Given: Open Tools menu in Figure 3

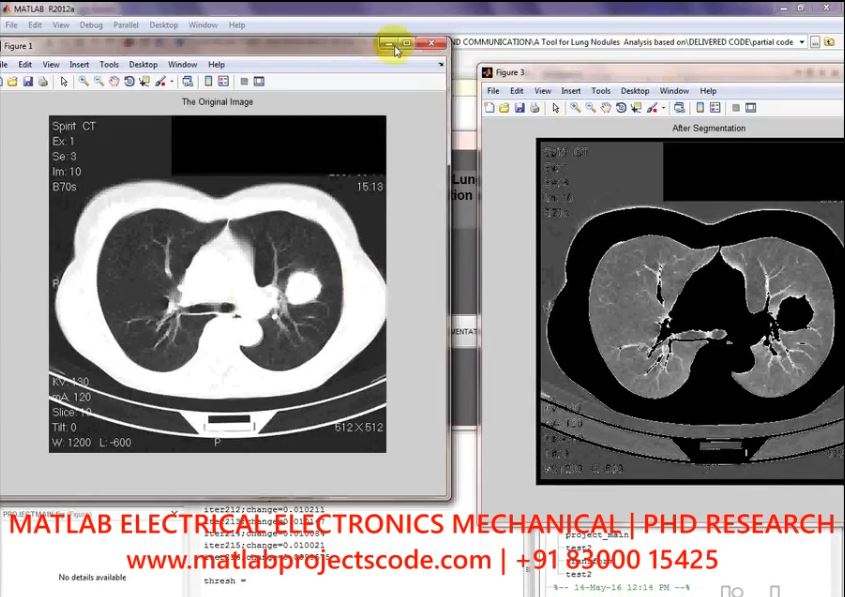Looking at the screenshot, I should click(601, 91).
